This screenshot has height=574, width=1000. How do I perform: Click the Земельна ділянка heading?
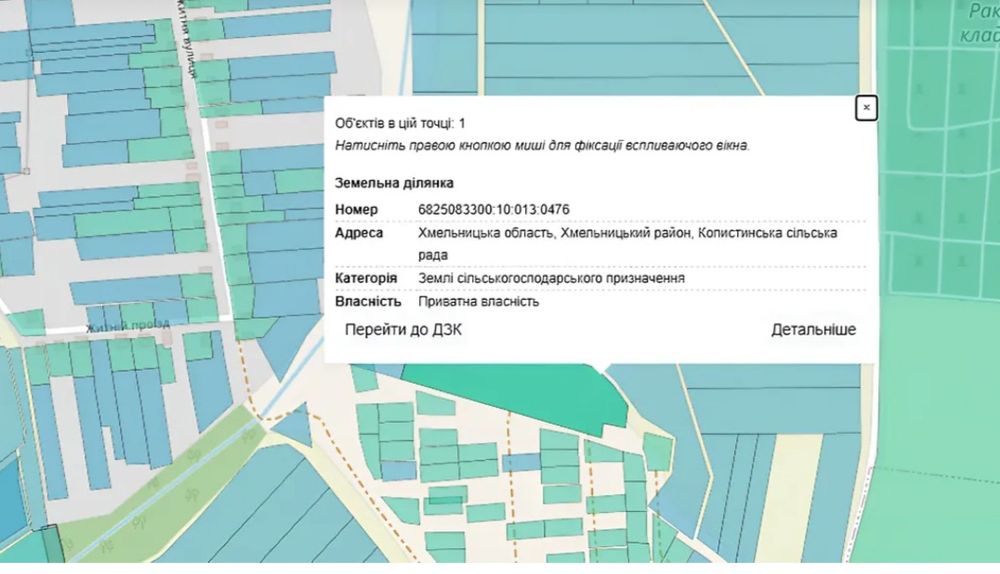point(394,183)
